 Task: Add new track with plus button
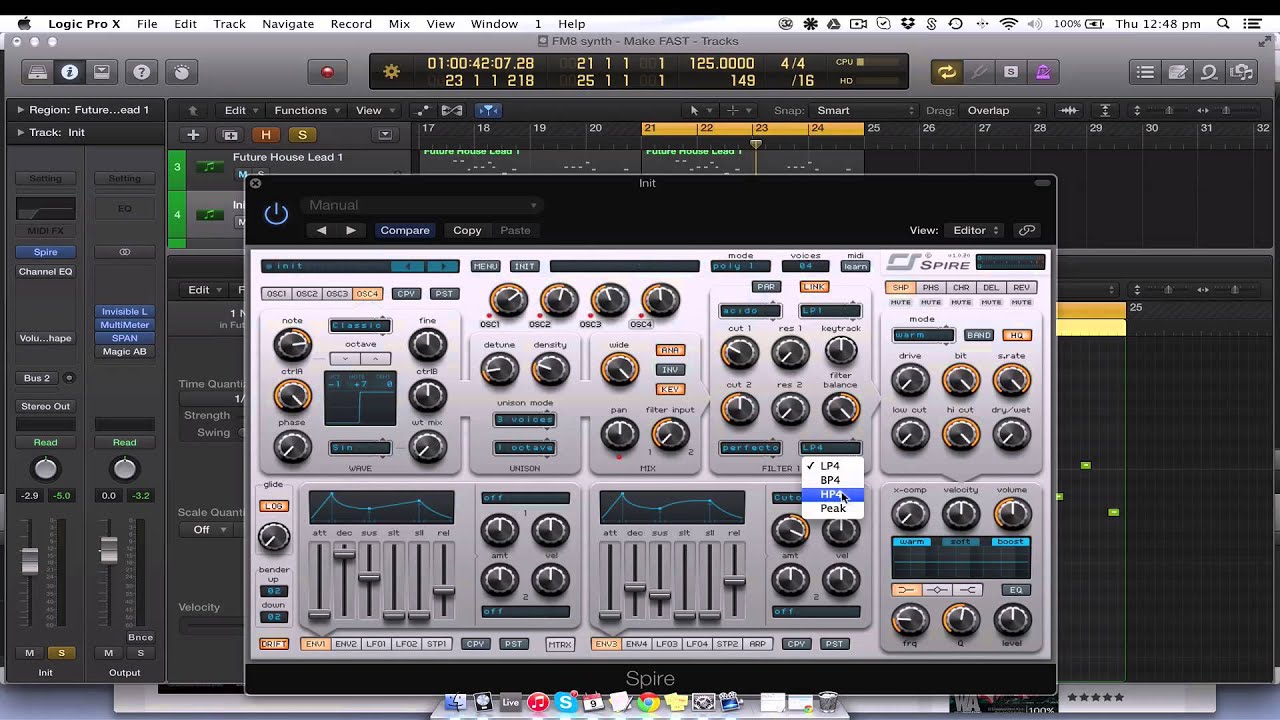[193, 134]
